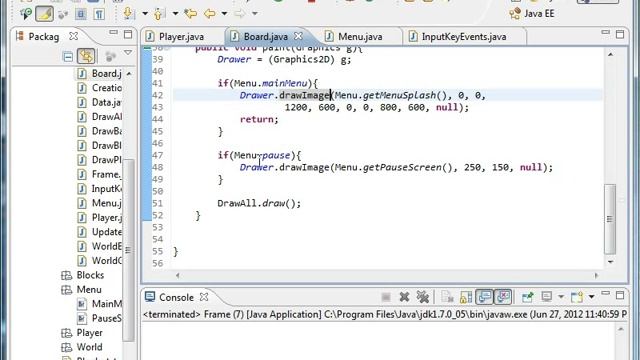Open the Open Console dropdown arrow

point(591,297)
